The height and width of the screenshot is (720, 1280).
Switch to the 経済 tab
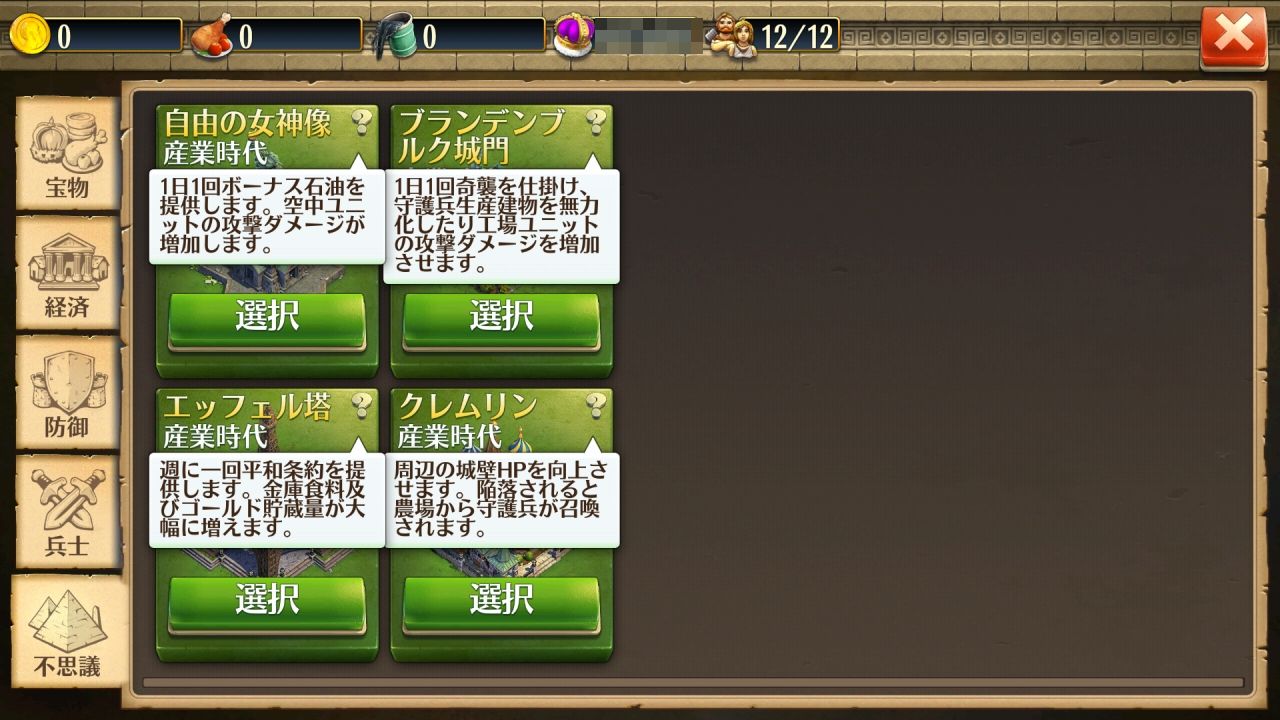67,274
